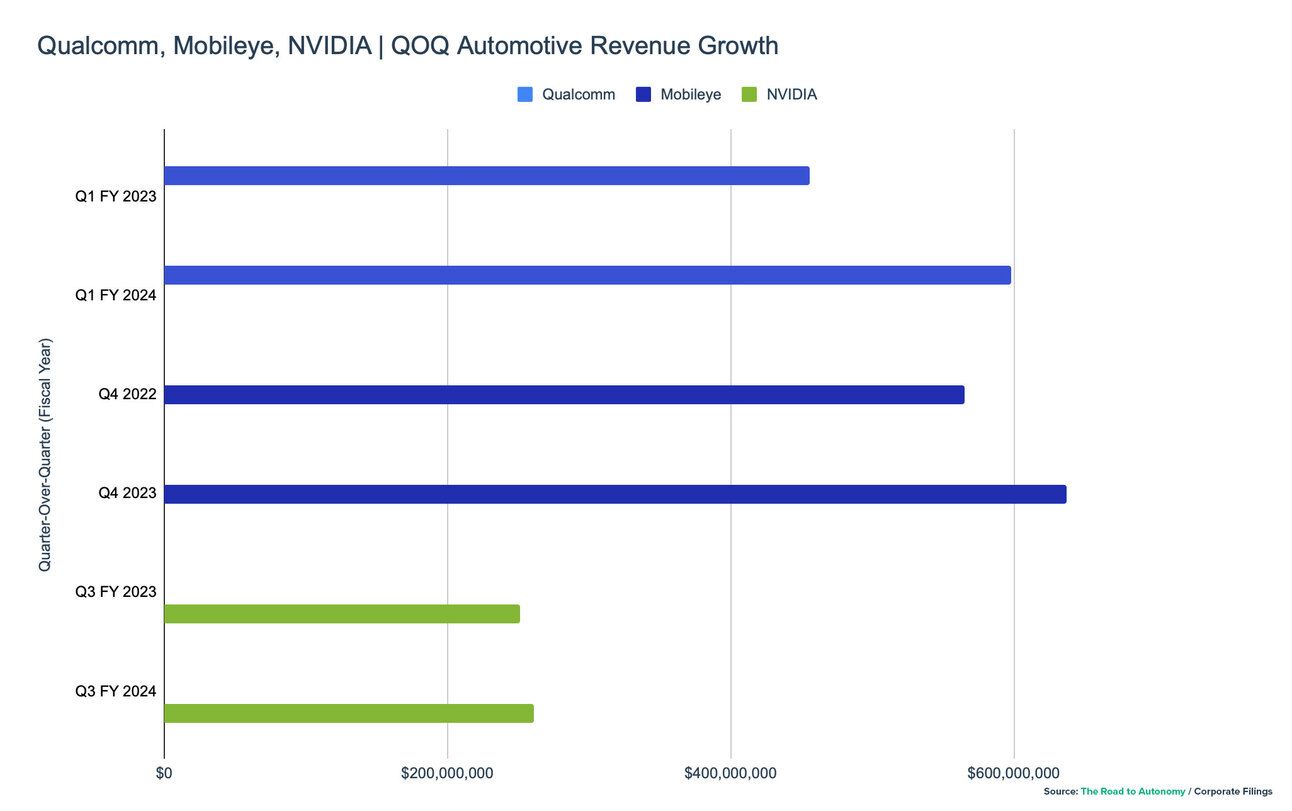Click the Q3 FY 2024 axis label

(x=116, y=691)
